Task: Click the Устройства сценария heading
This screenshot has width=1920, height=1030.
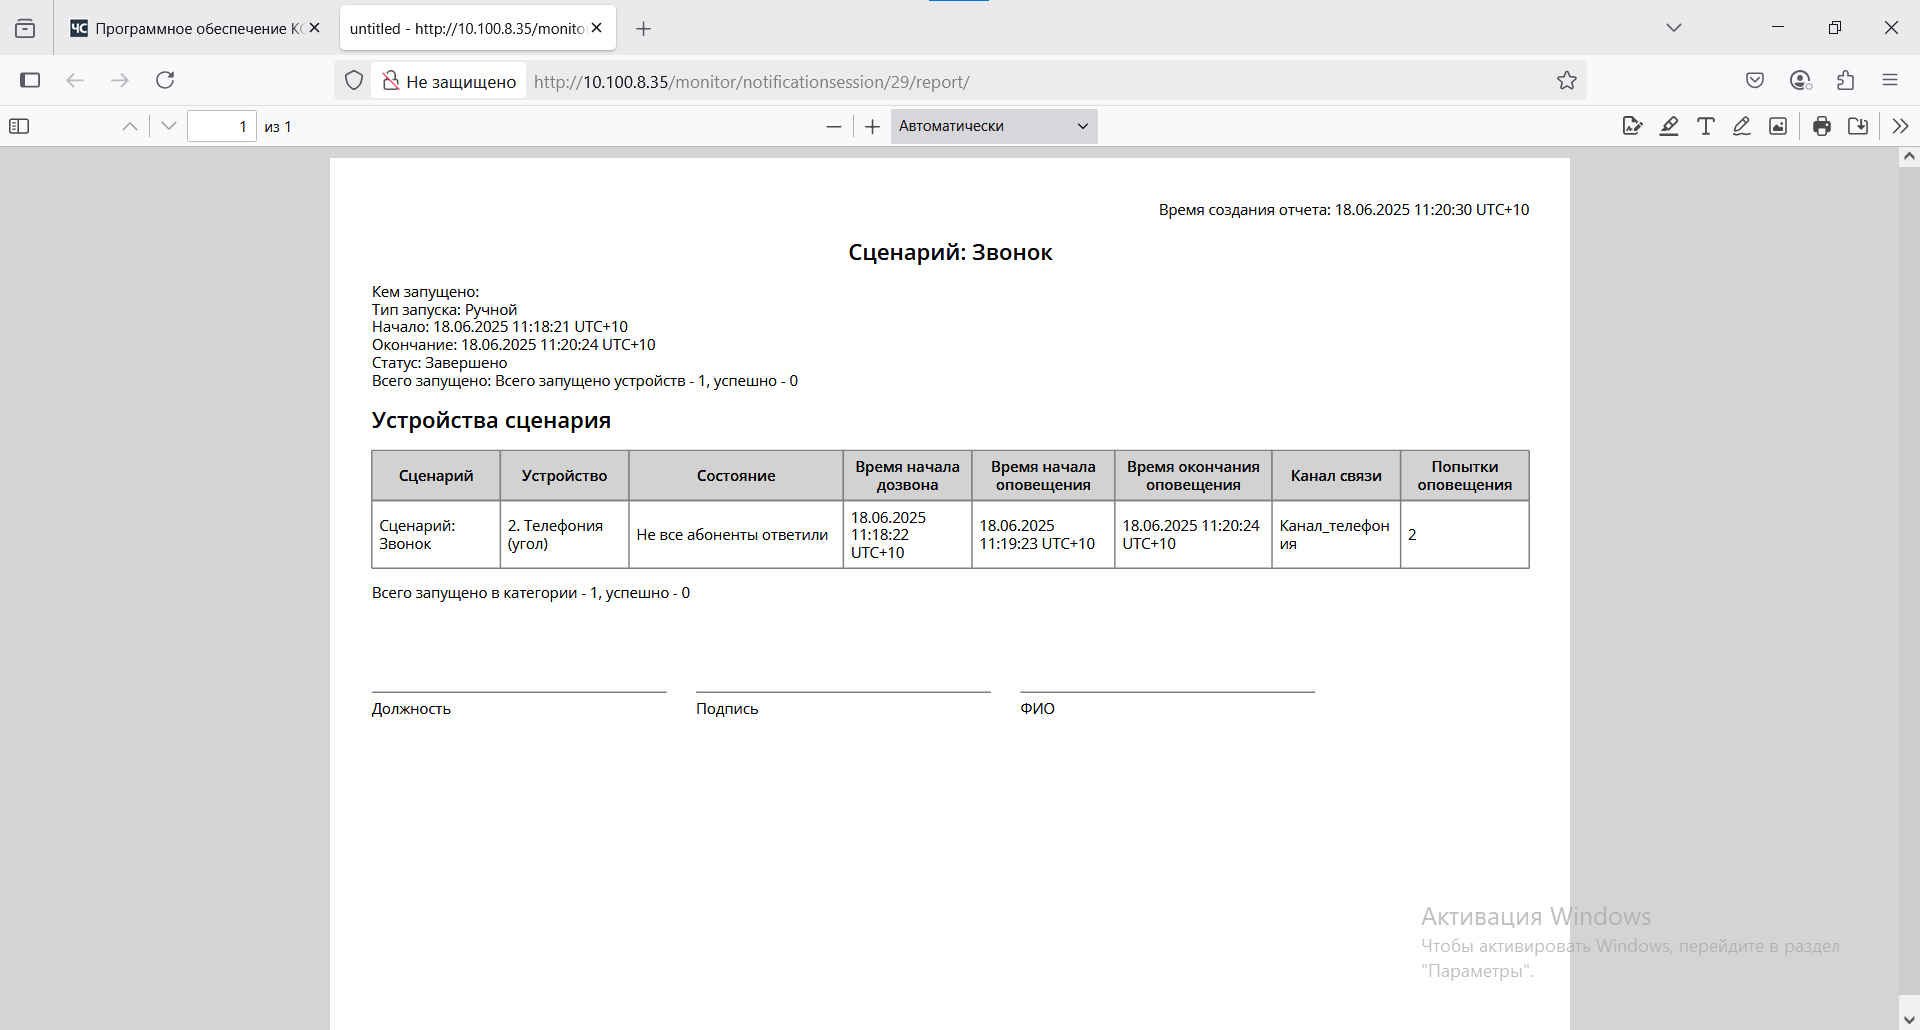Action: [x=491, y=421]
